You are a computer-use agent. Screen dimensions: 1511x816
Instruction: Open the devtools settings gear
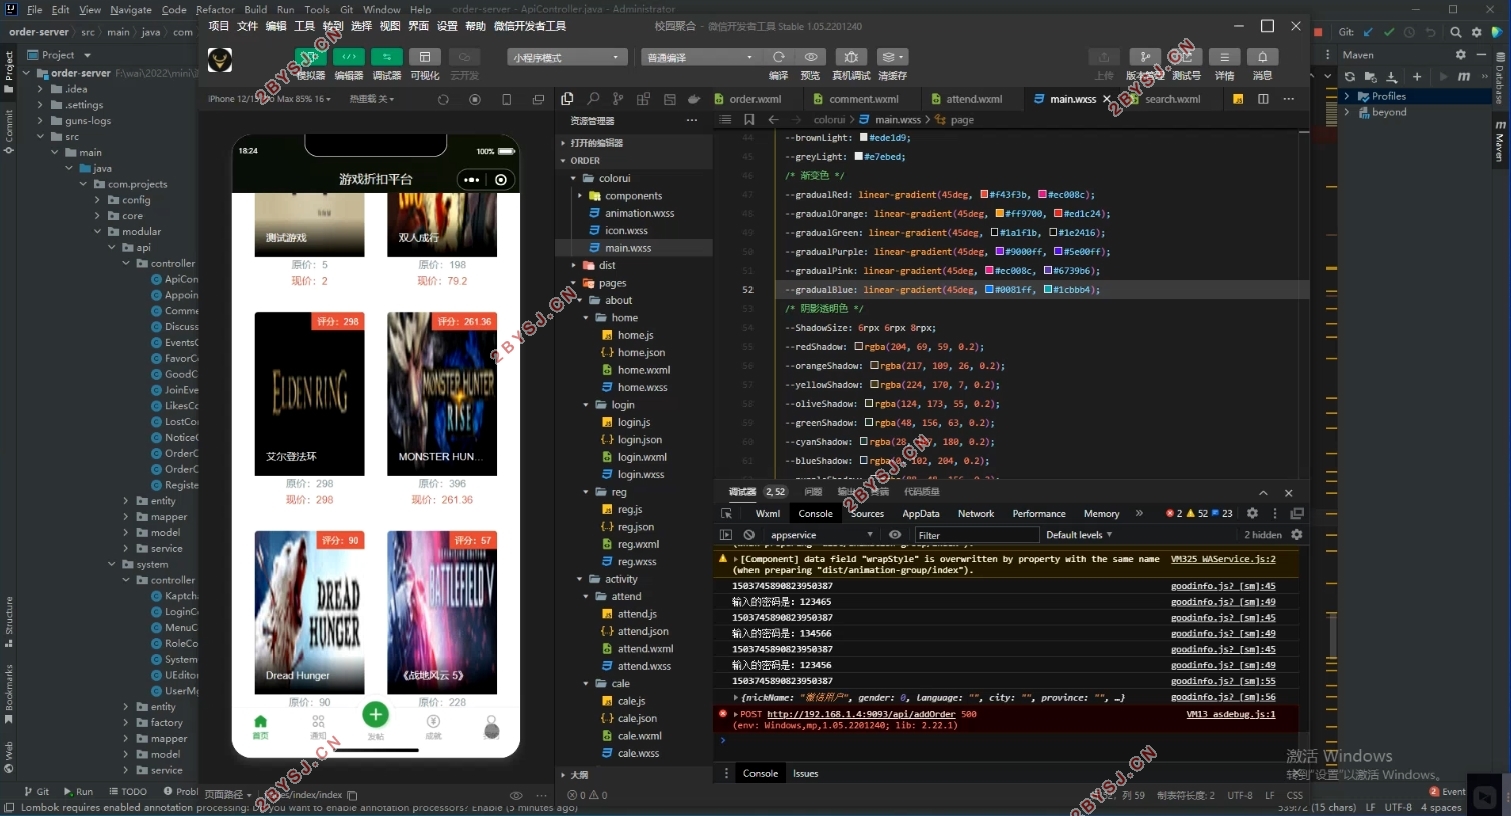(1252, 514)
